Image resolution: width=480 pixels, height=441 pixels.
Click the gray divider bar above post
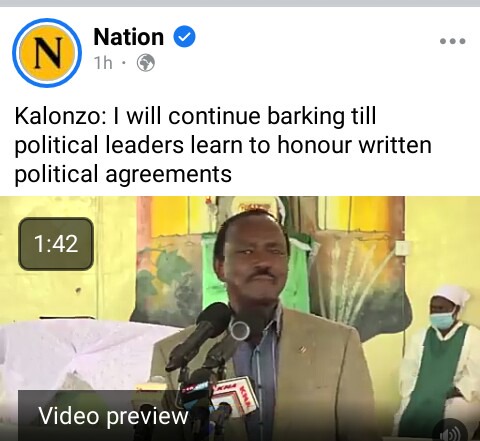pyautogui.click(x=240, y=3)
